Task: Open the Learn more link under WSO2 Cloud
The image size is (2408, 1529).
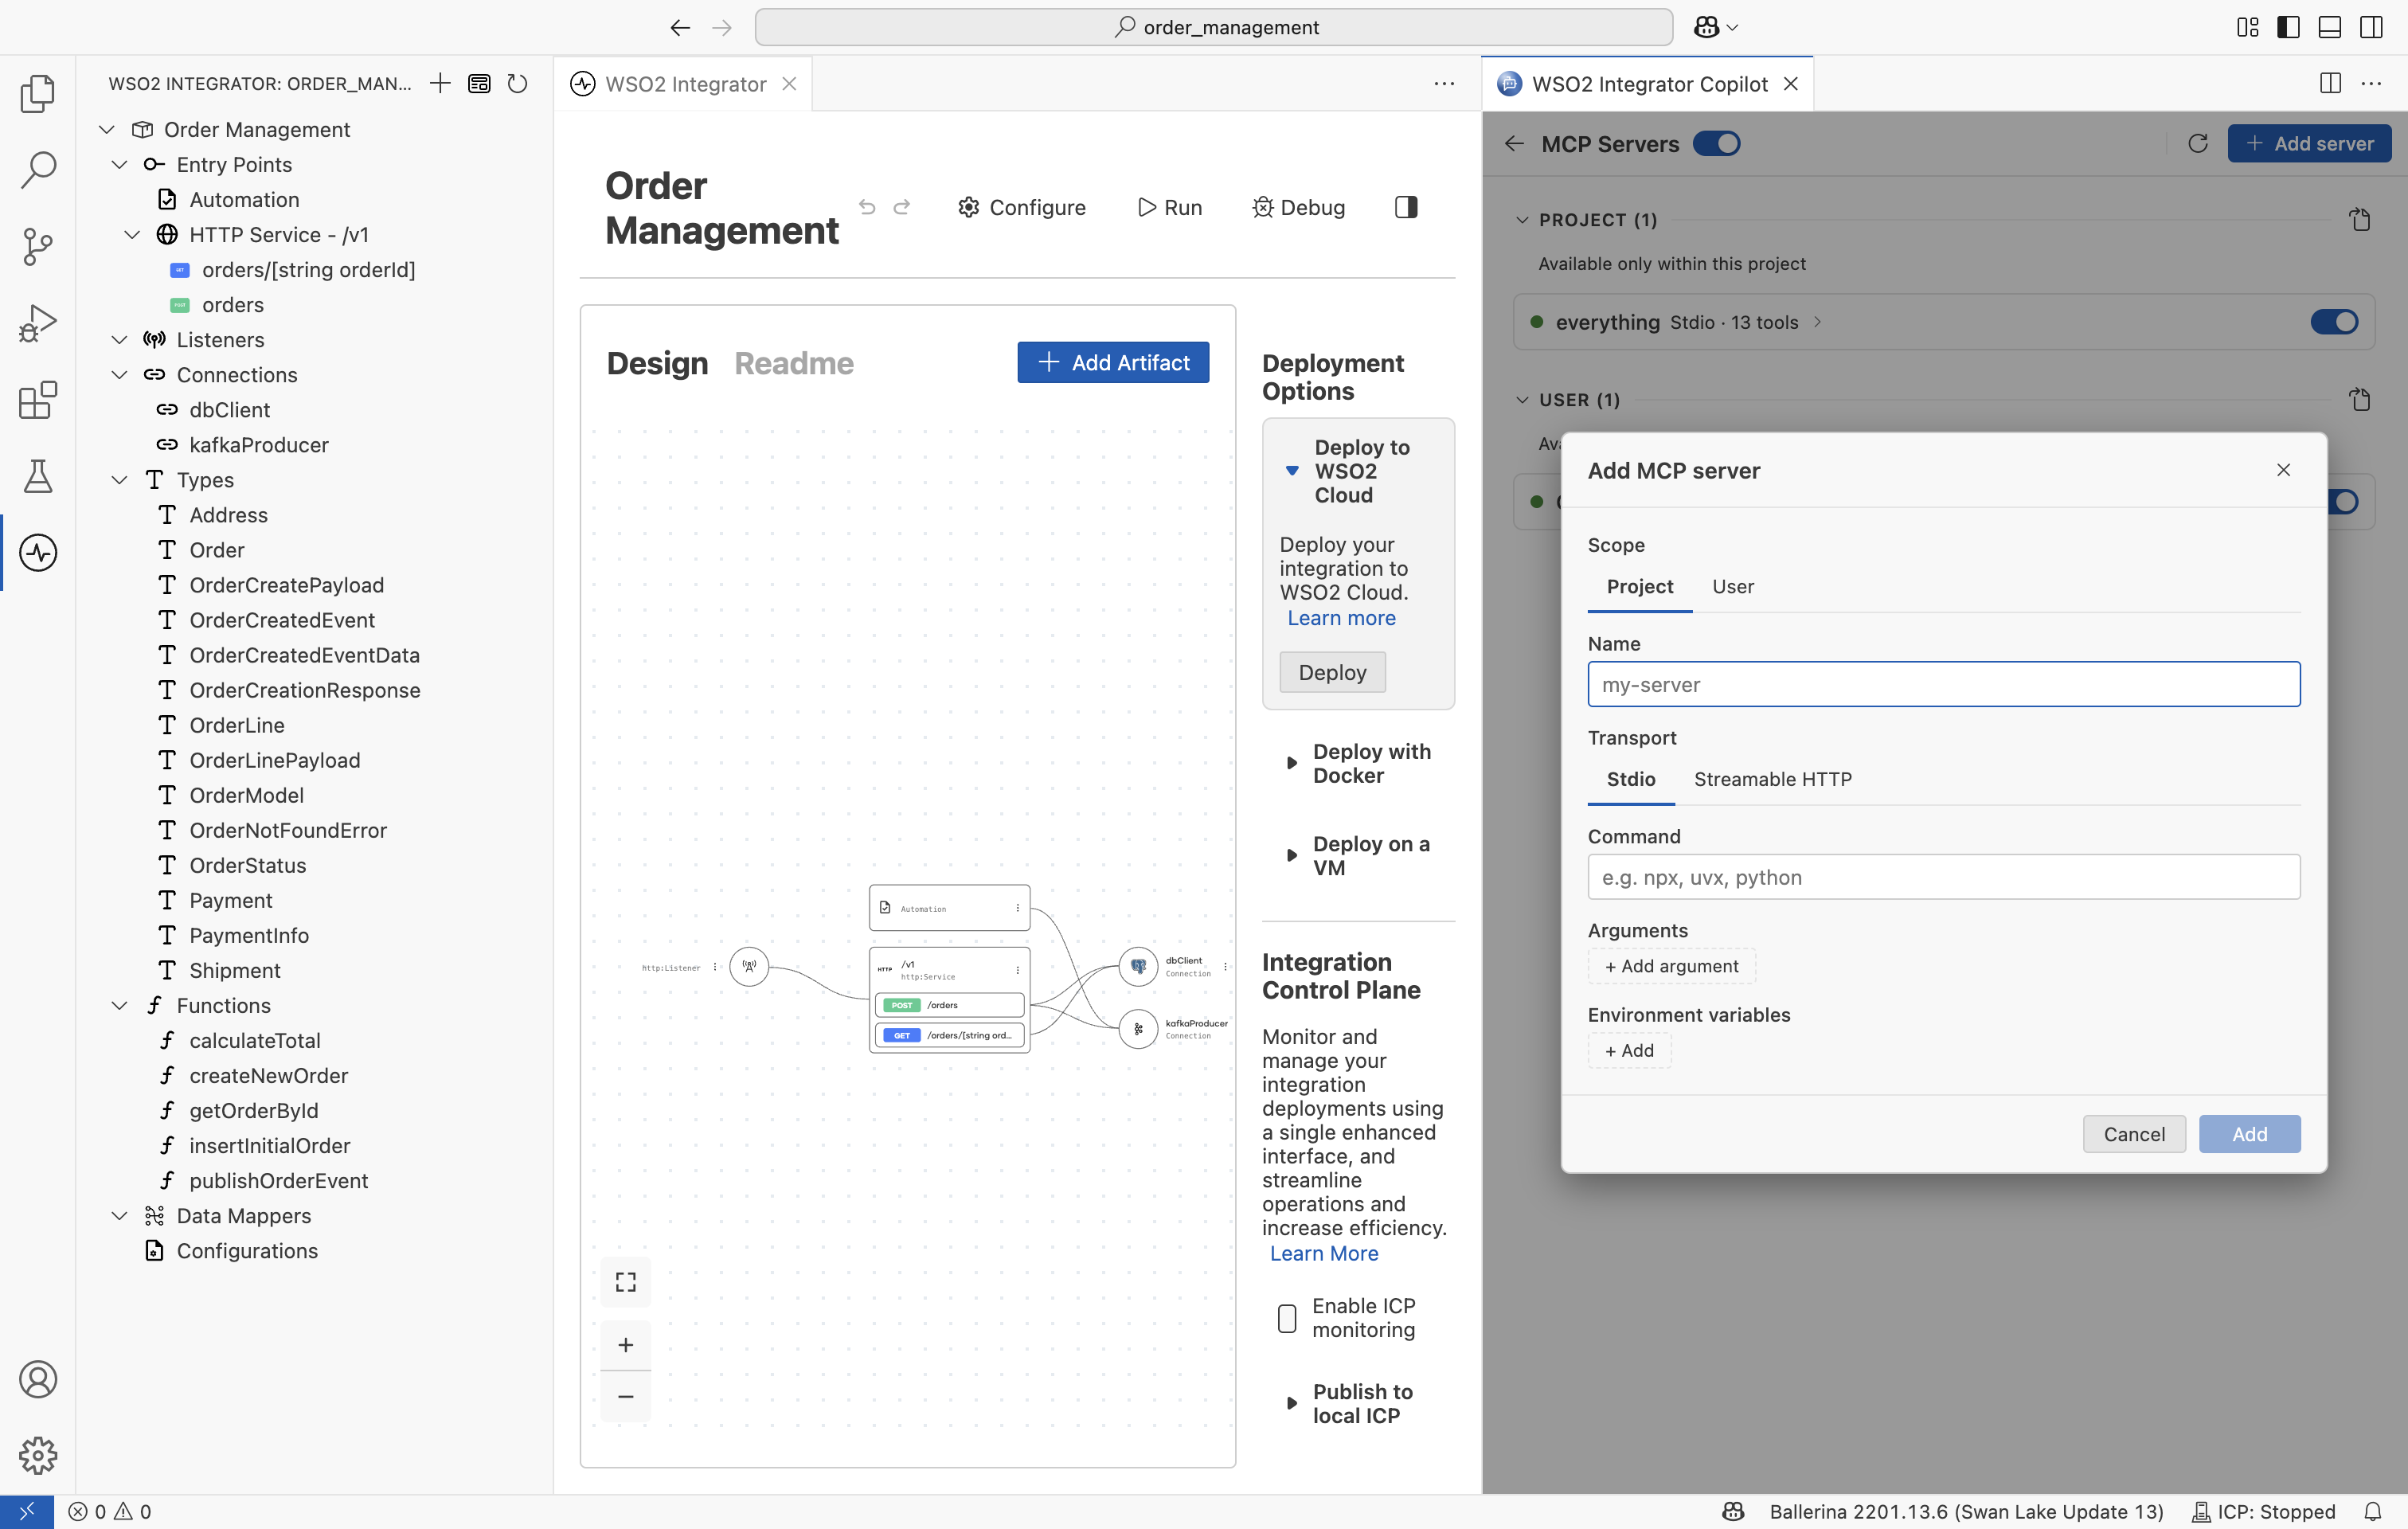Action: 1341,617
